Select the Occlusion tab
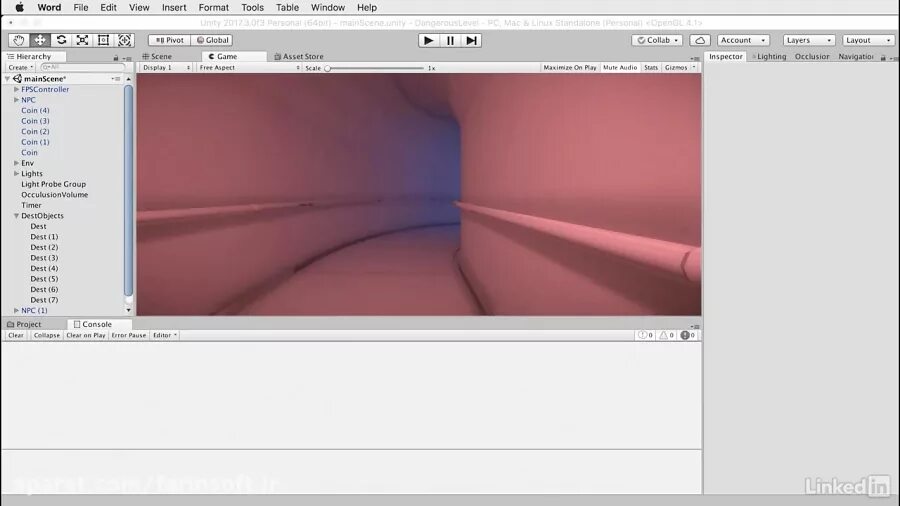Image resolution: width=900 pixels, height=506 pixels. 812,56
